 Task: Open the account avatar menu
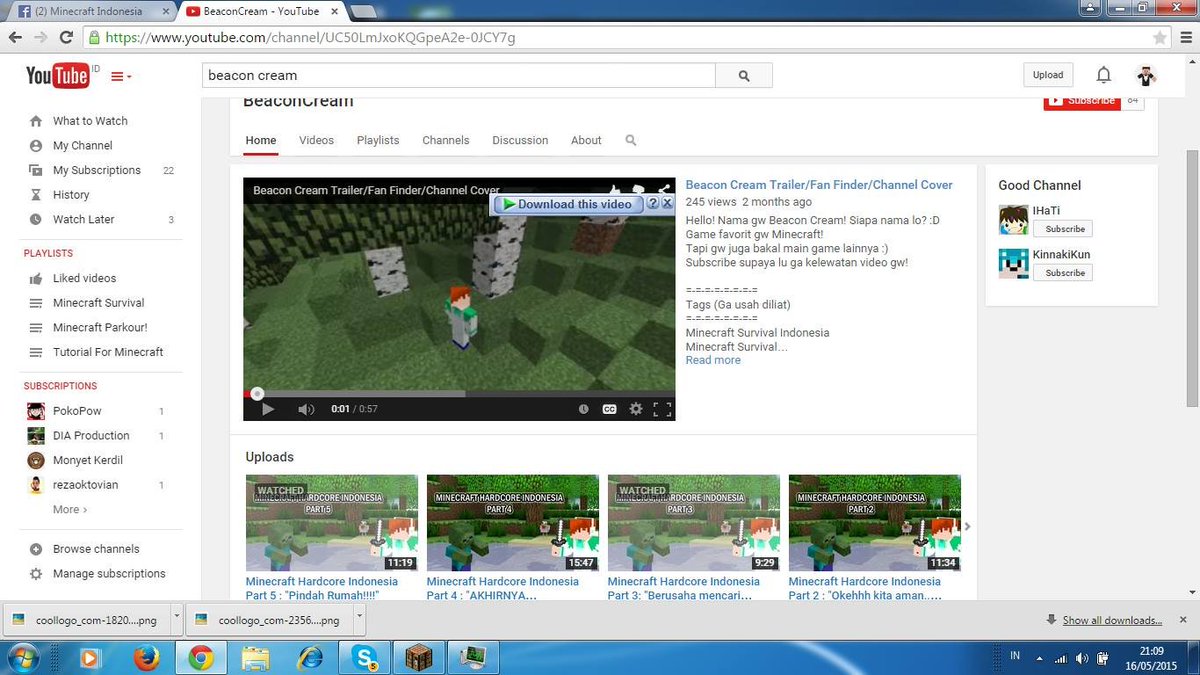(x=1146, y=75)
